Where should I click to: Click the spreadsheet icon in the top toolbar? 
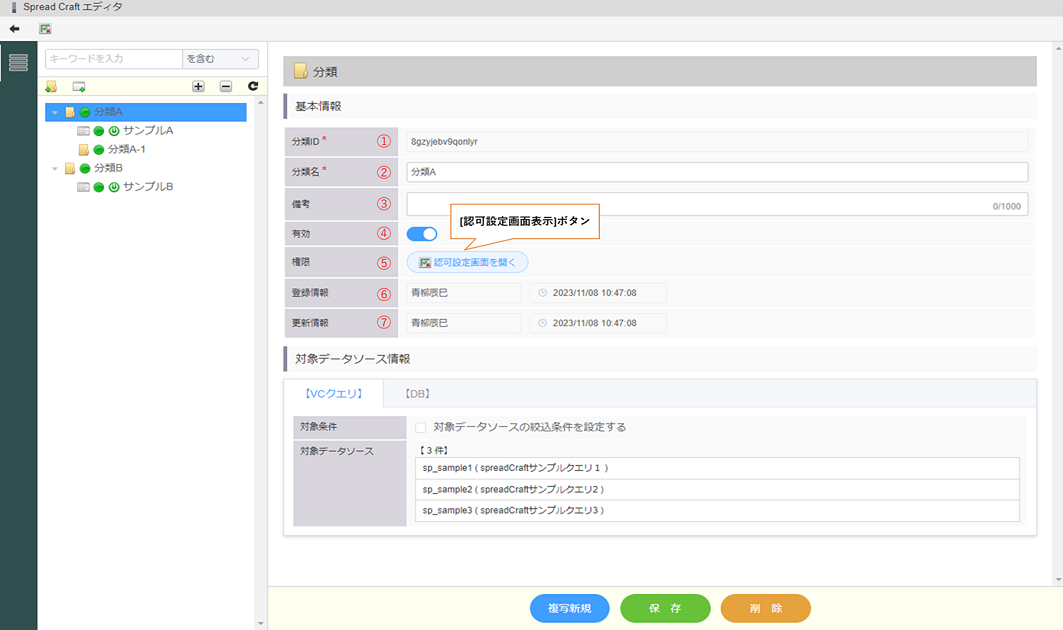pos(45,29)
